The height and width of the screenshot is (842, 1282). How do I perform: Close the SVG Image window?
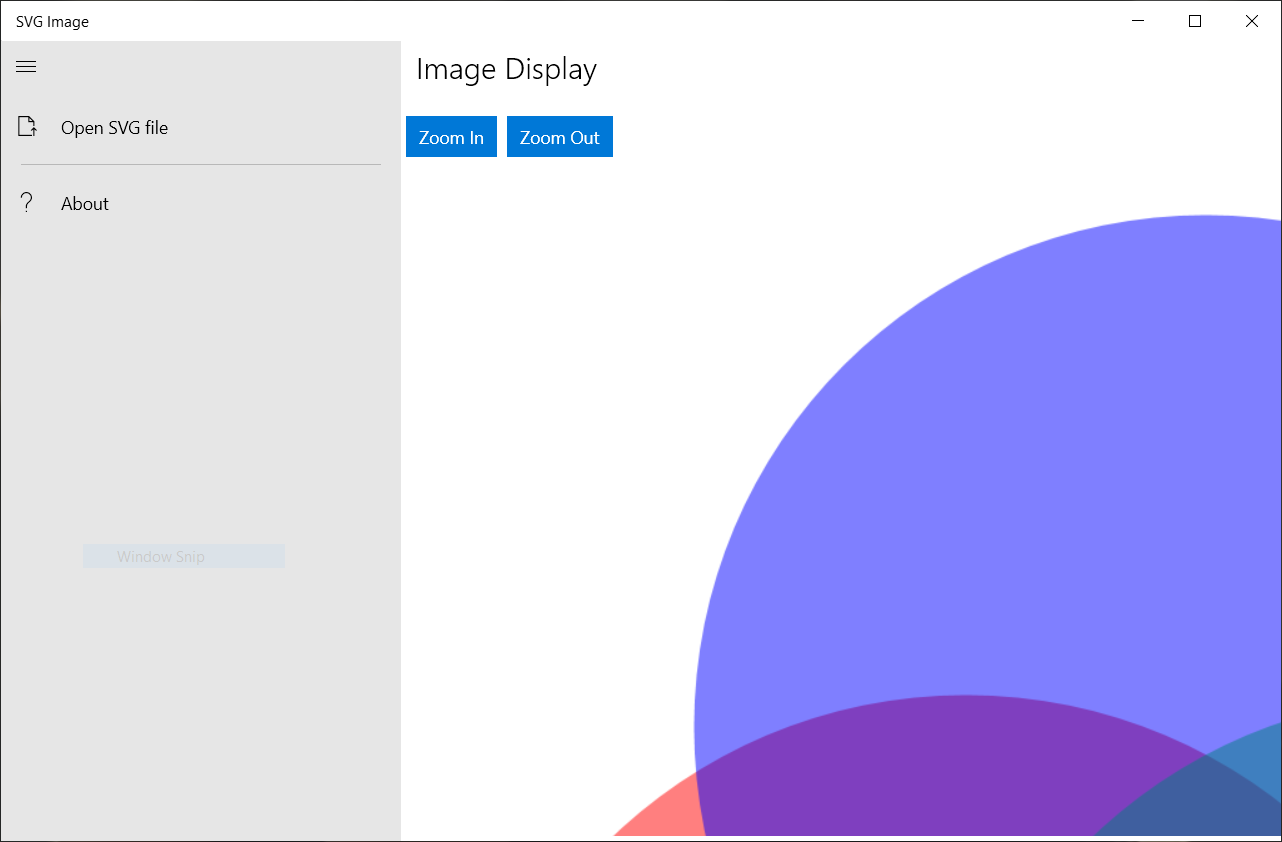(x=1252, y=21)
